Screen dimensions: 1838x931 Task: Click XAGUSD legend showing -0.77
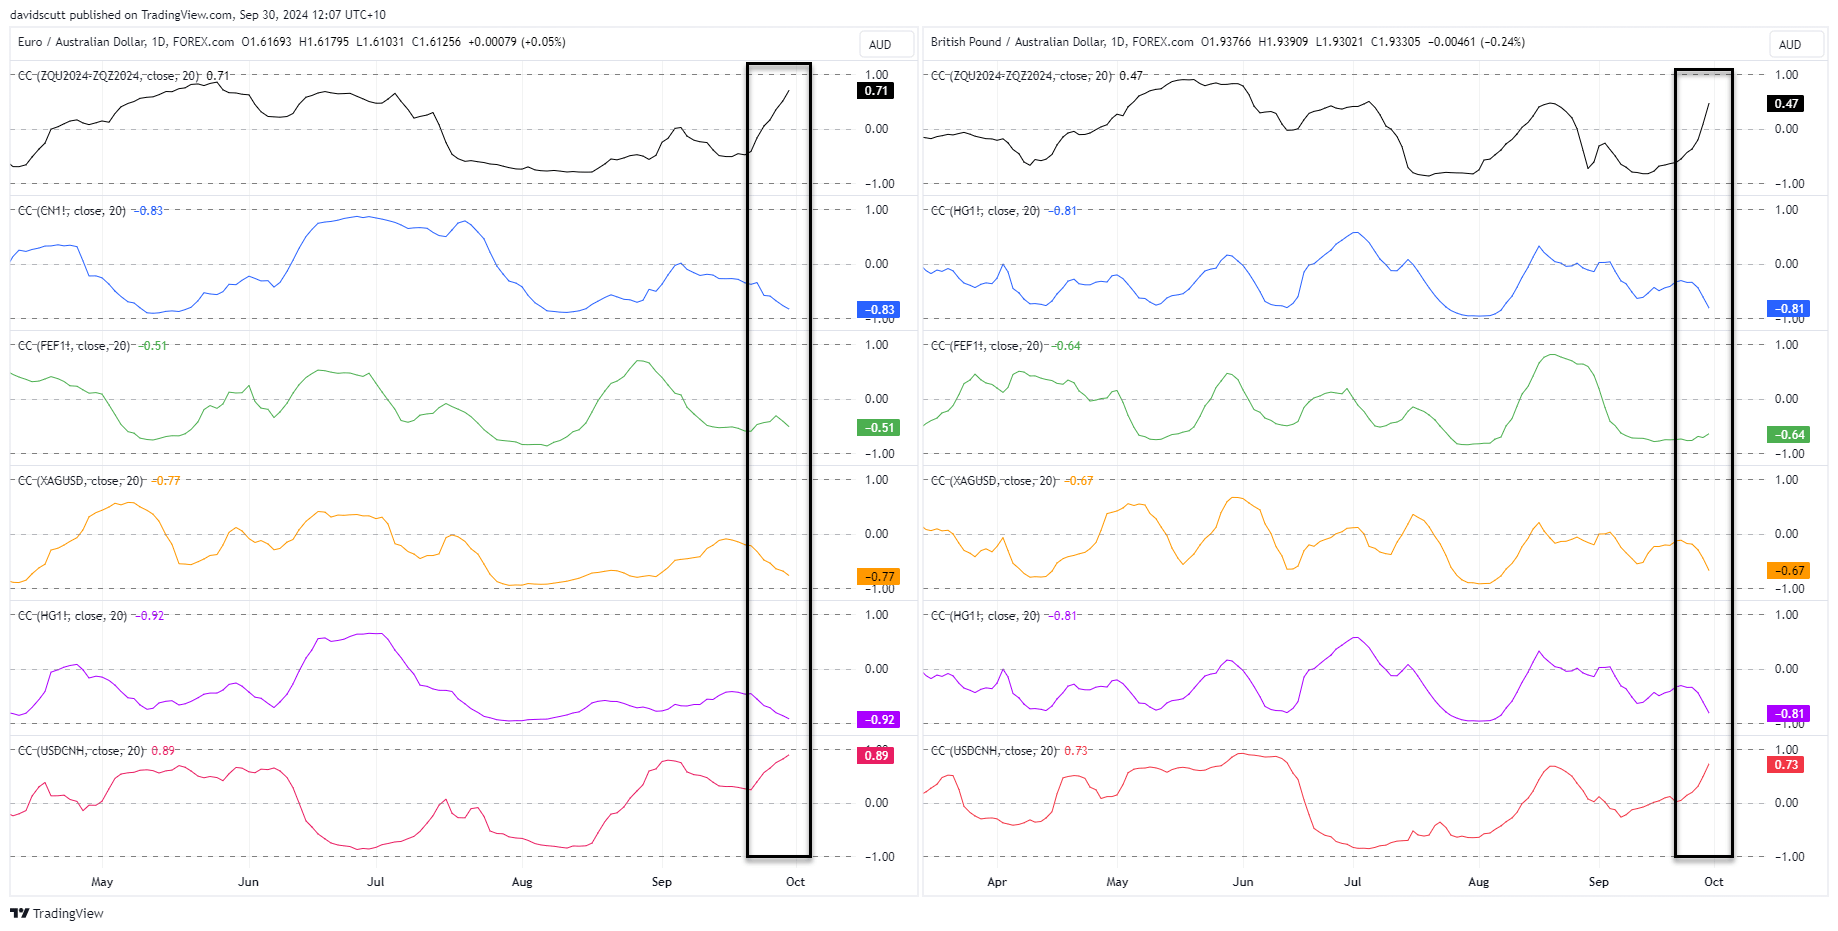click(99, 481)
